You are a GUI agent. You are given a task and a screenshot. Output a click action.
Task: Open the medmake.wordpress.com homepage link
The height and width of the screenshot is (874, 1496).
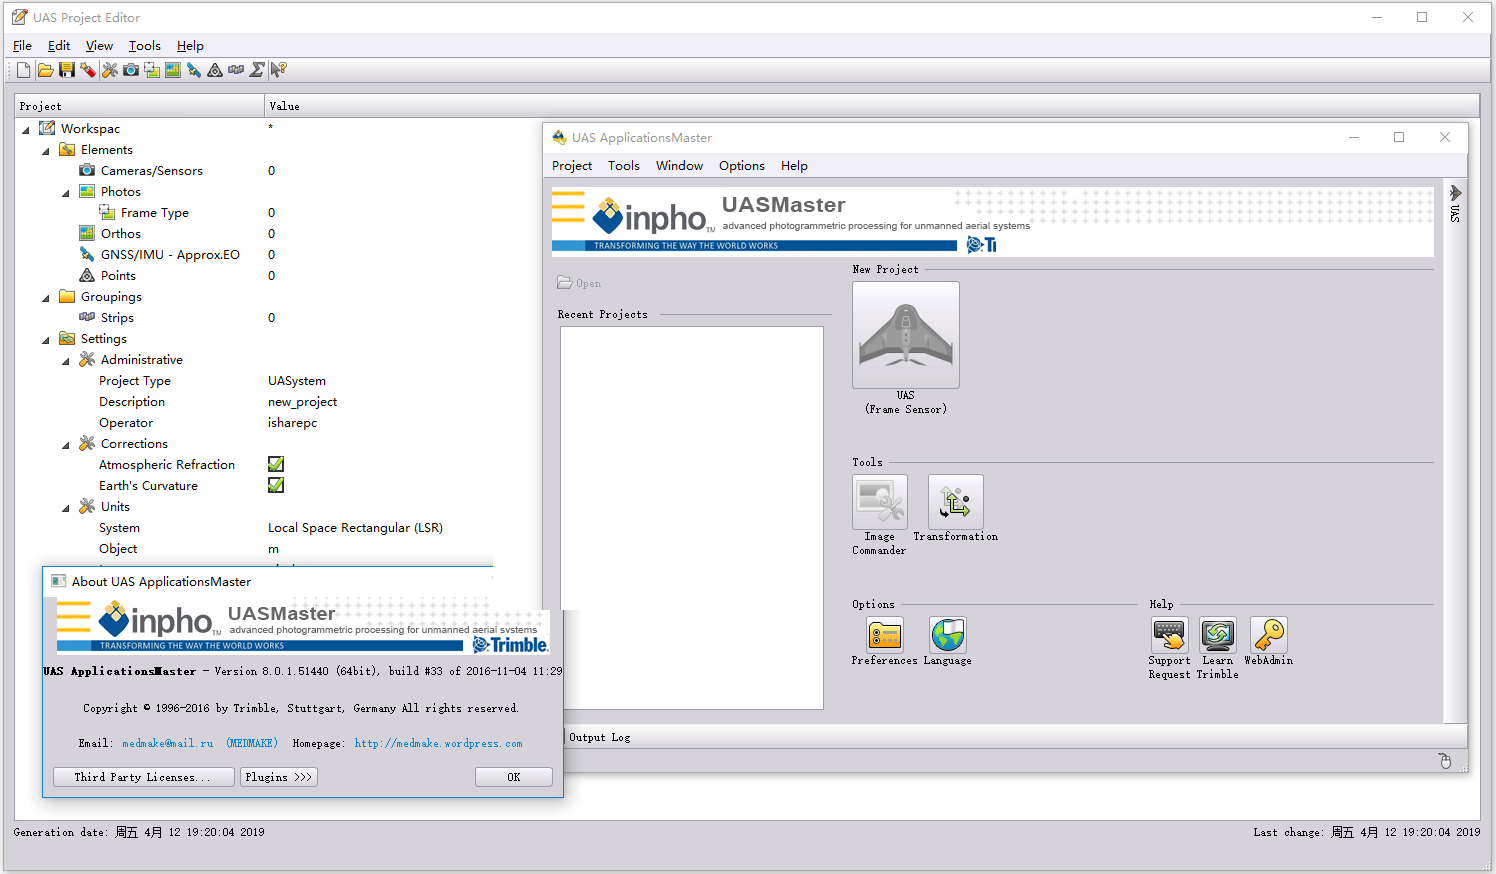(x=438, y=743)
